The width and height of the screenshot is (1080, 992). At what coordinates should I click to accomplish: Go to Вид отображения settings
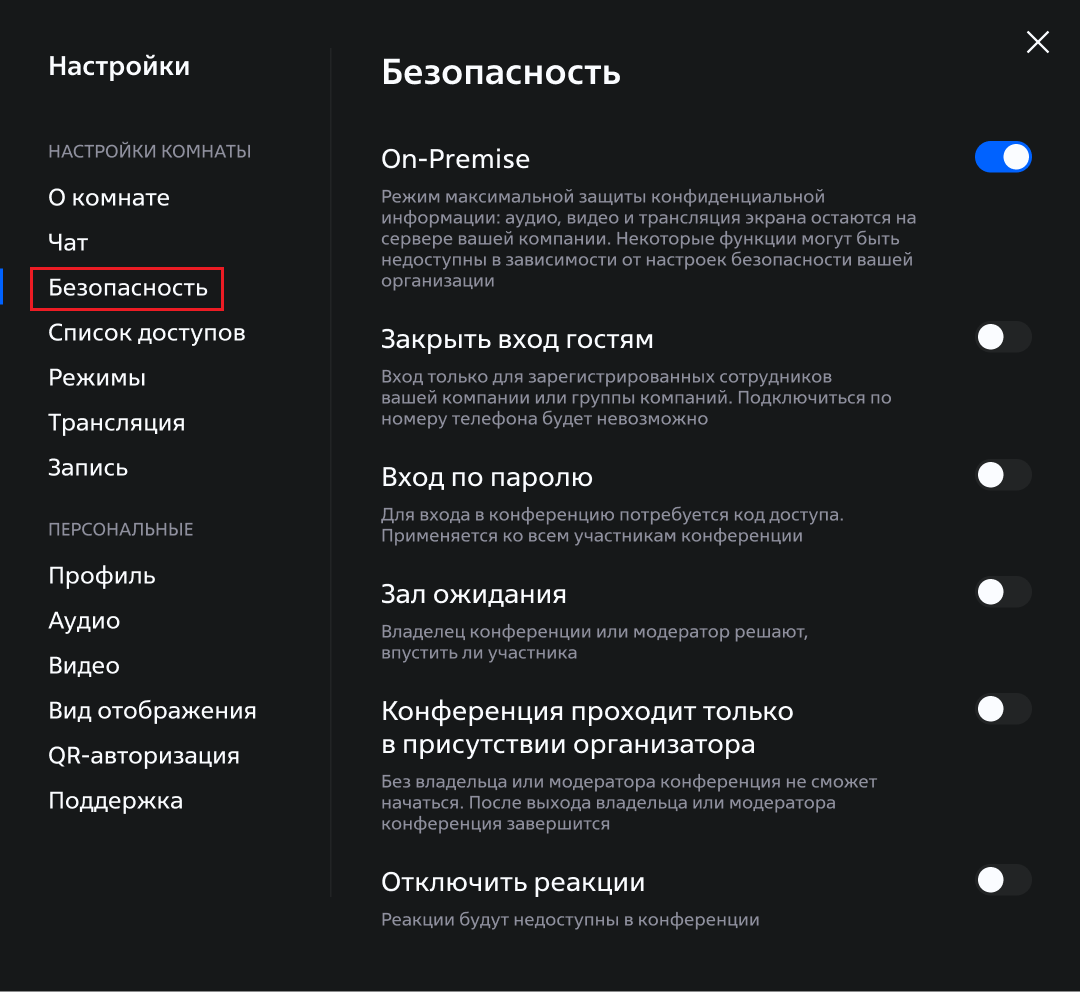(152, 711)
